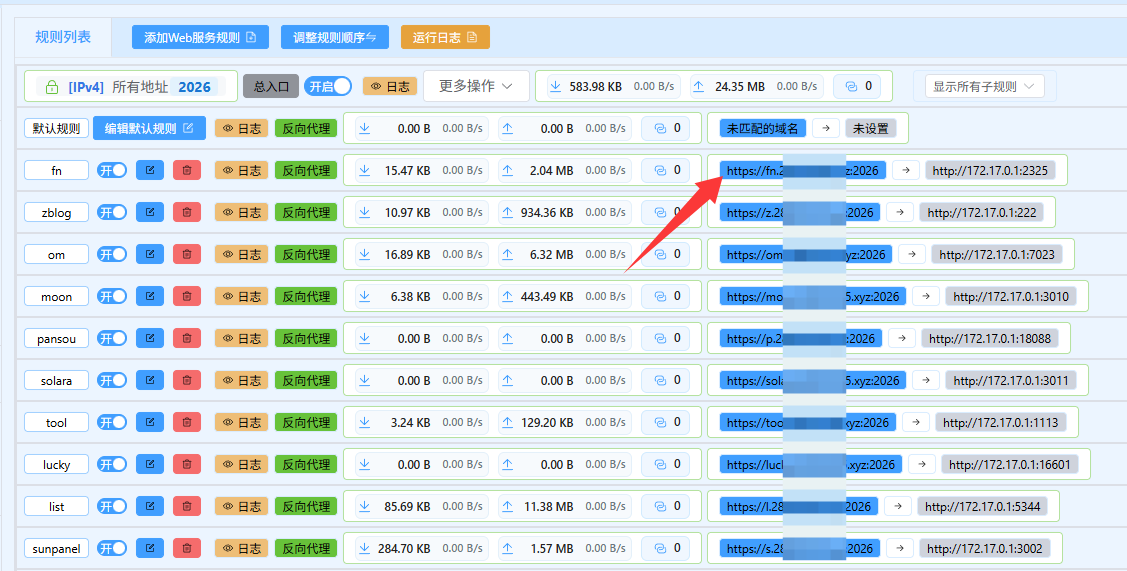Open the 更多操作 dropdown
Viewport: 1127px width, 571px height.
tap(476, 87)
